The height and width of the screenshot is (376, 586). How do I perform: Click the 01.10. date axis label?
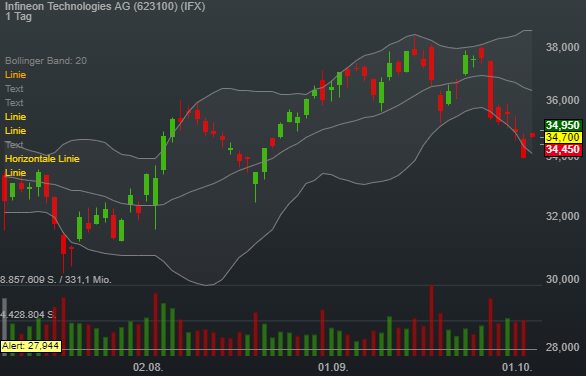click(x=517, y=367)
